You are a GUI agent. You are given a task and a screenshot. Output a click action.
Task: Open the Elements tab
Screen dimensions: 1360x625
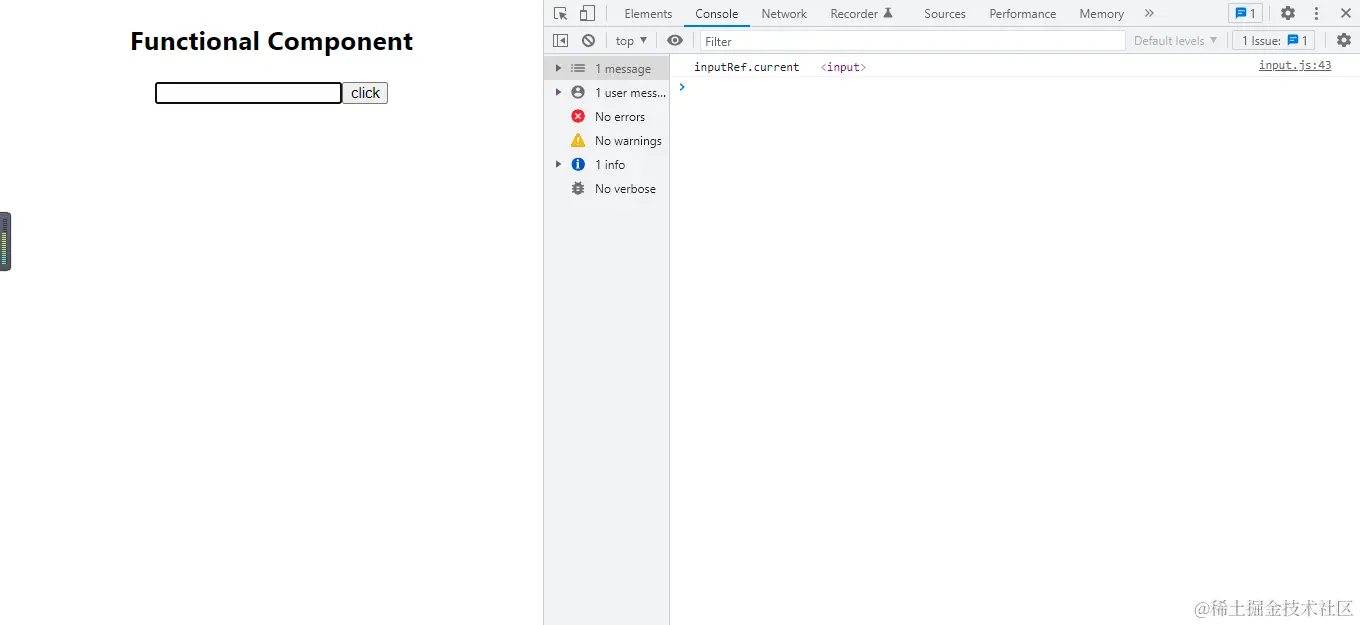click(648, 13)
